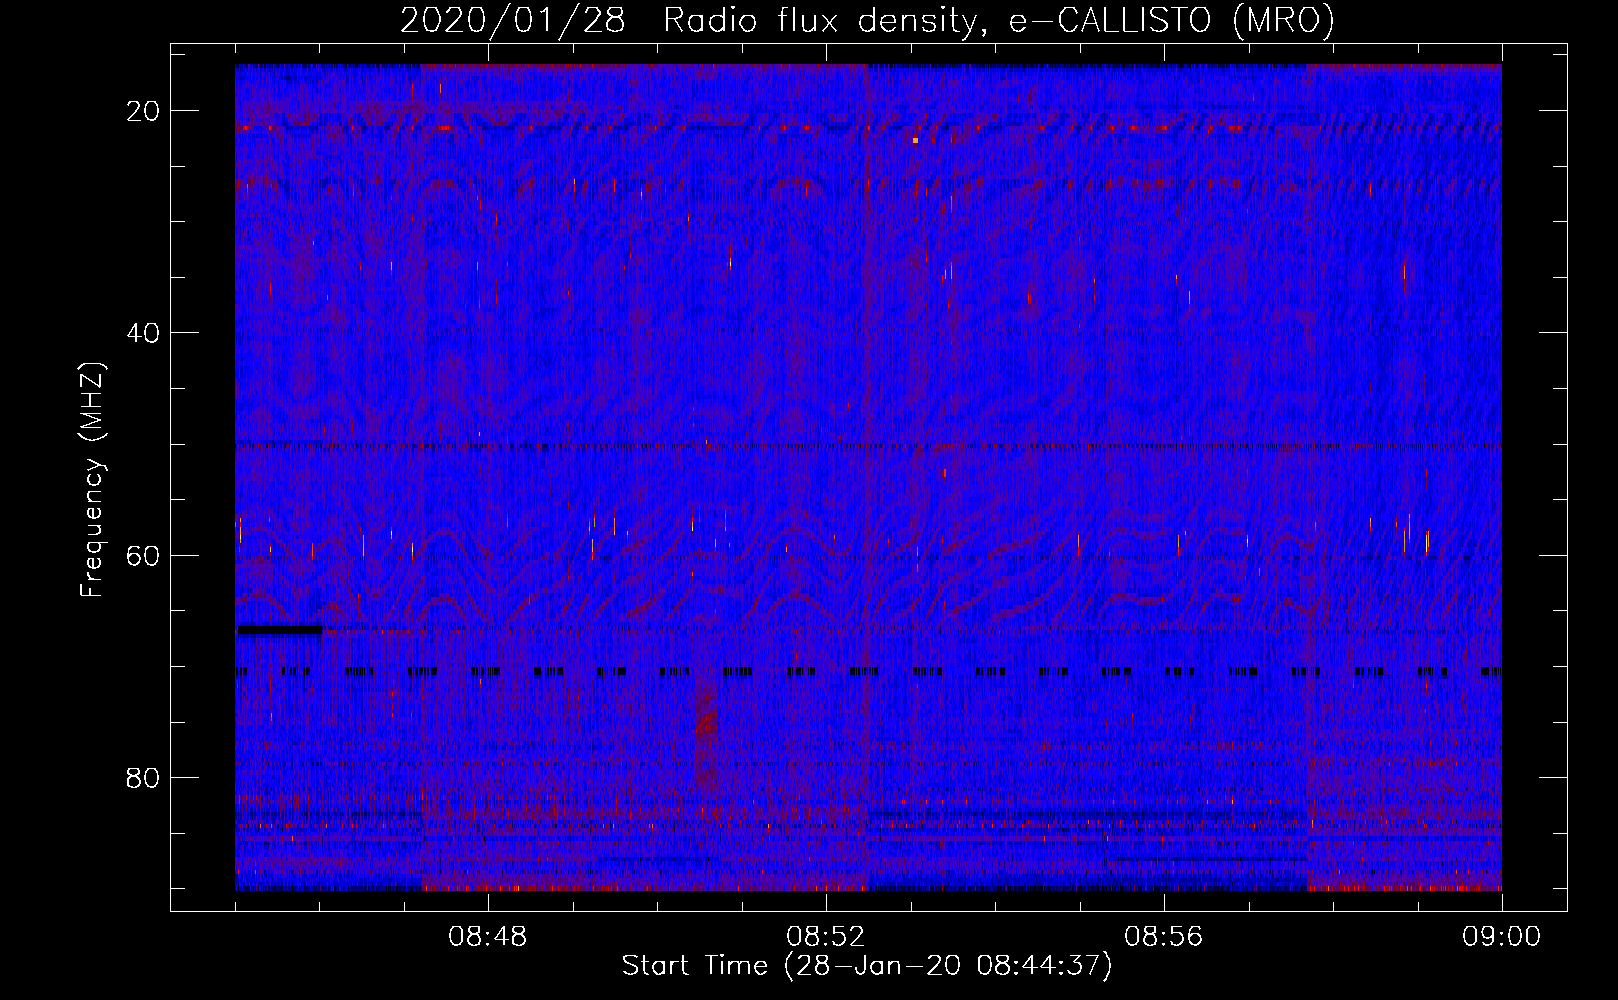Click the 'Start Time (28-Jan-20 08:44:37)' axis label

866,965
